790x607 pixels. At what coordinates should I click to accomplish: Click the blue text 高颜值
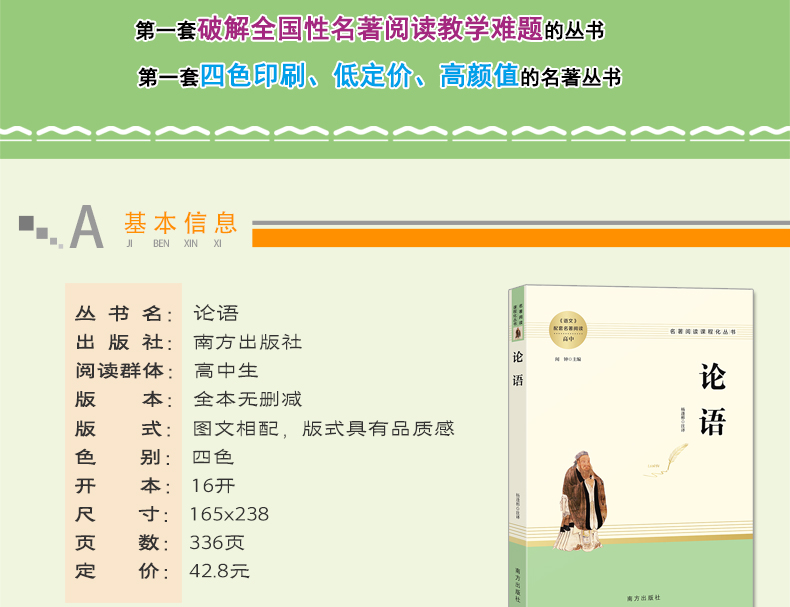point(479,76)
